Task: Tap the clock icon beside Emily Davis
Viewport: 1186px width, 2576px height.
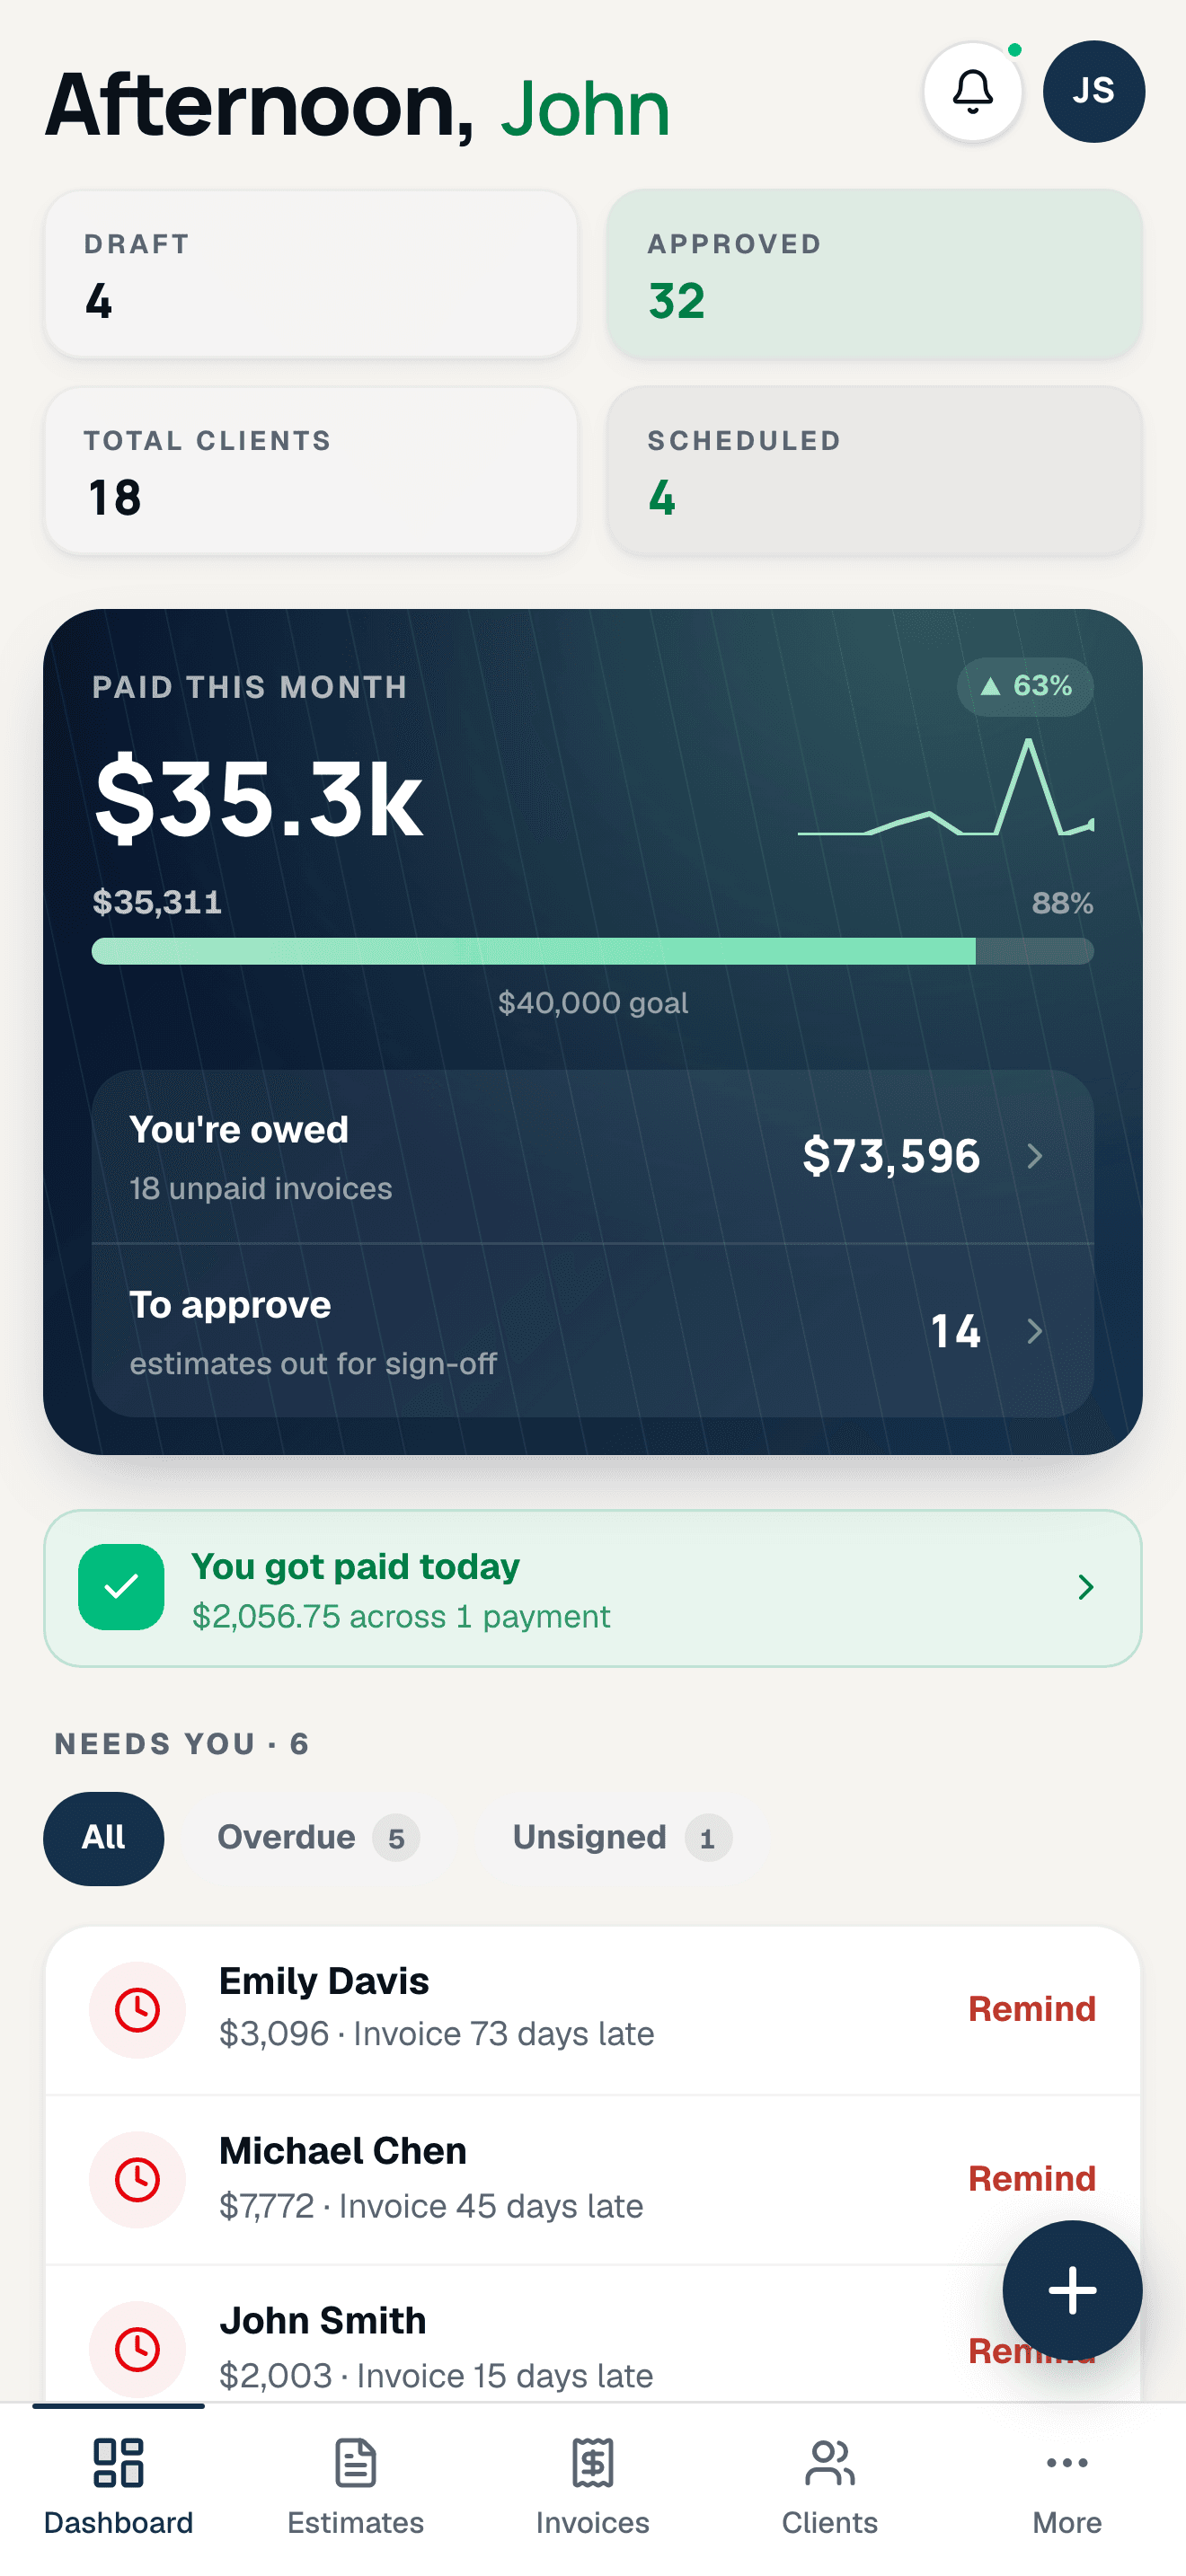Action: click(137, 2009)
